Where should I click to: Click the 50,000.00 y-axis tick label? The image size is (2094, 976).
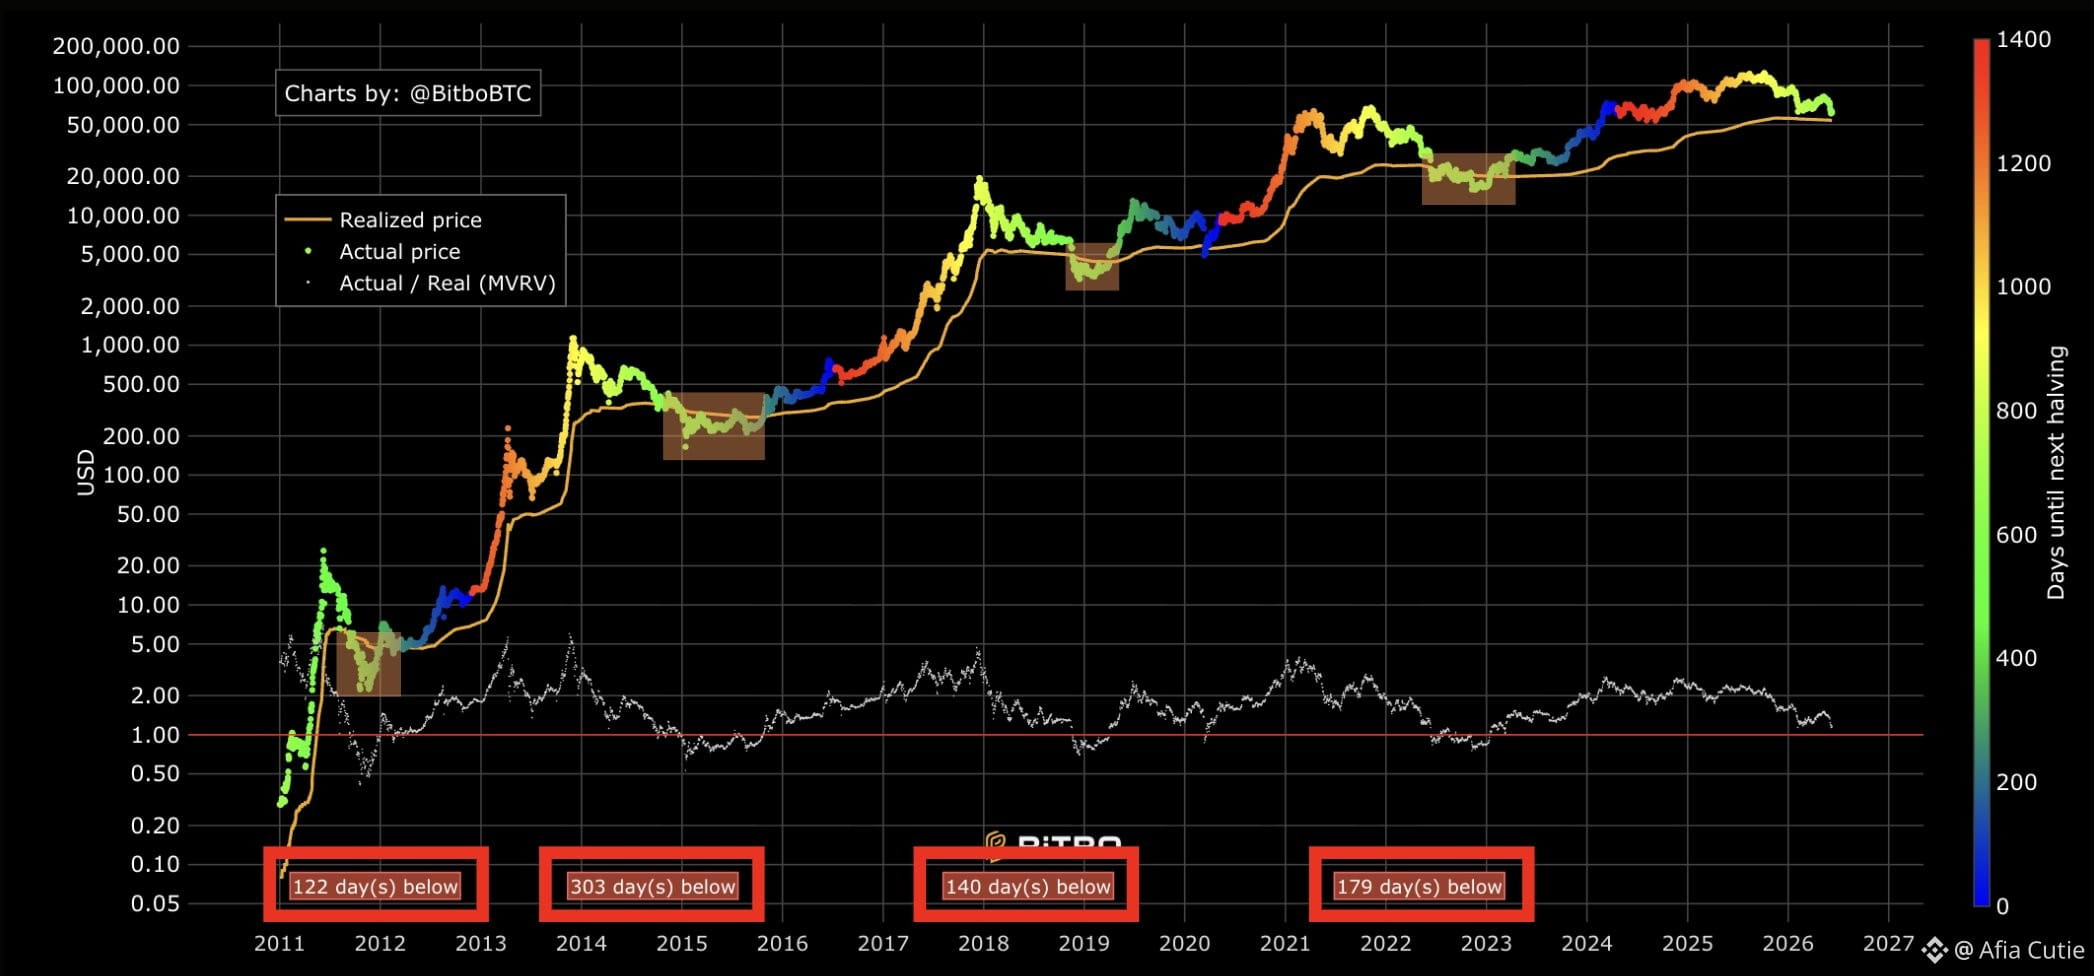pyautogui.click(x=123, y=125)
